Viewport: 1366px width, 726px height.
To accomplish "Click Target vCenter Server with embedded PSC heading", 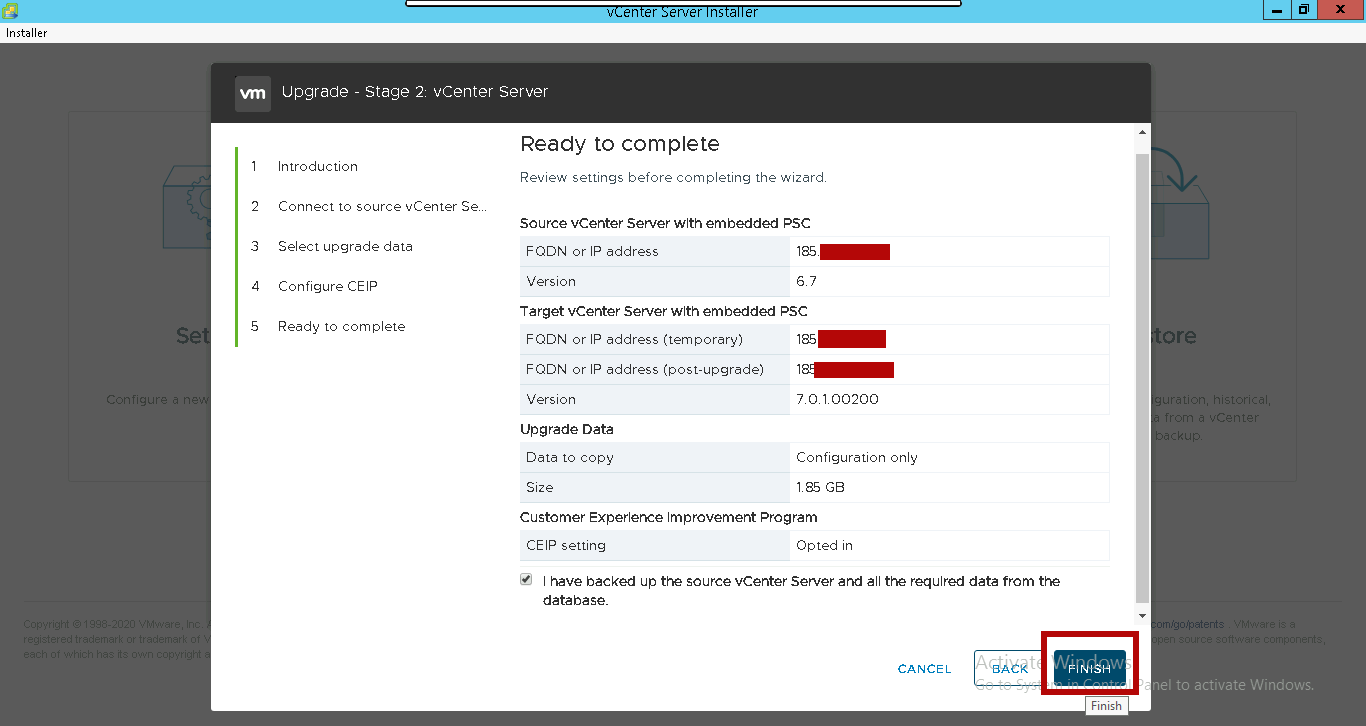I will tap(664, 311).
